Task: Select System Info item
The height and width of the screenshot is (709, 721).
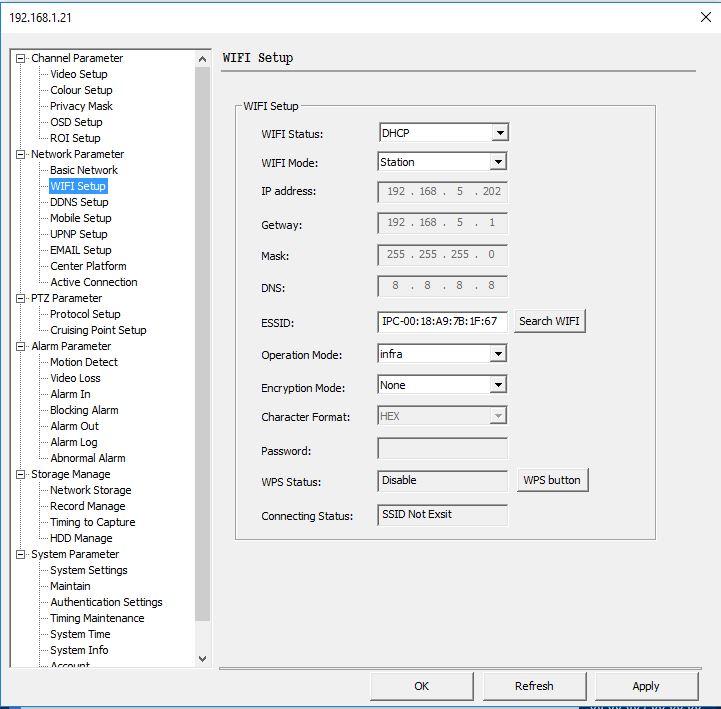Action: click(80, 651)
